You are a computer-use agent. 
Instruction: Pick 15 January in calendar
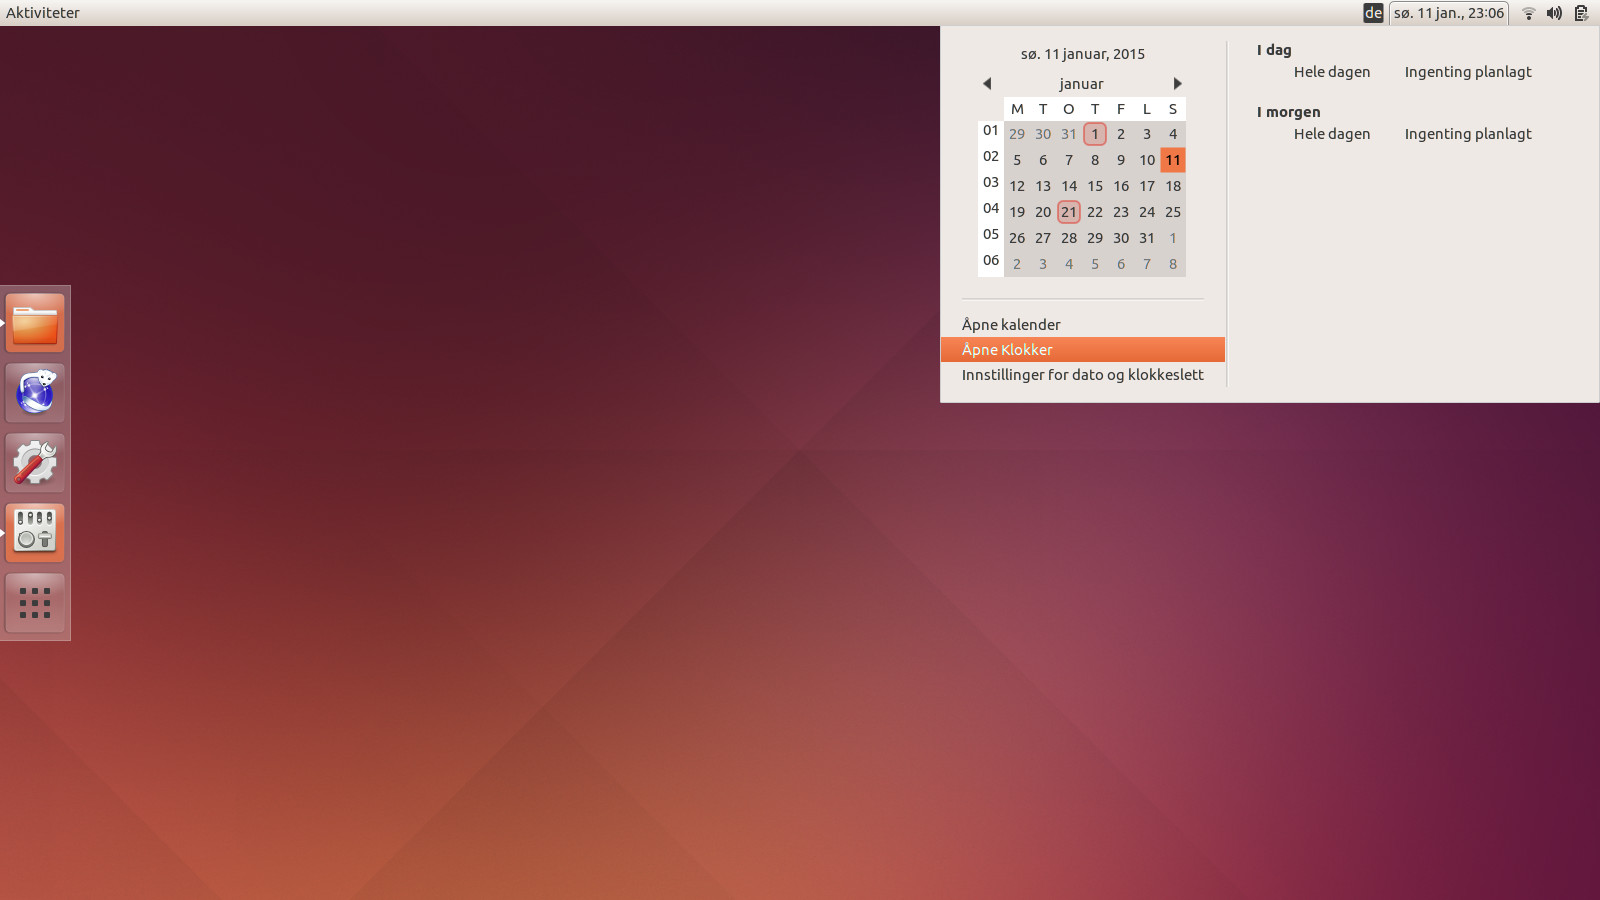coord(1095,186)
